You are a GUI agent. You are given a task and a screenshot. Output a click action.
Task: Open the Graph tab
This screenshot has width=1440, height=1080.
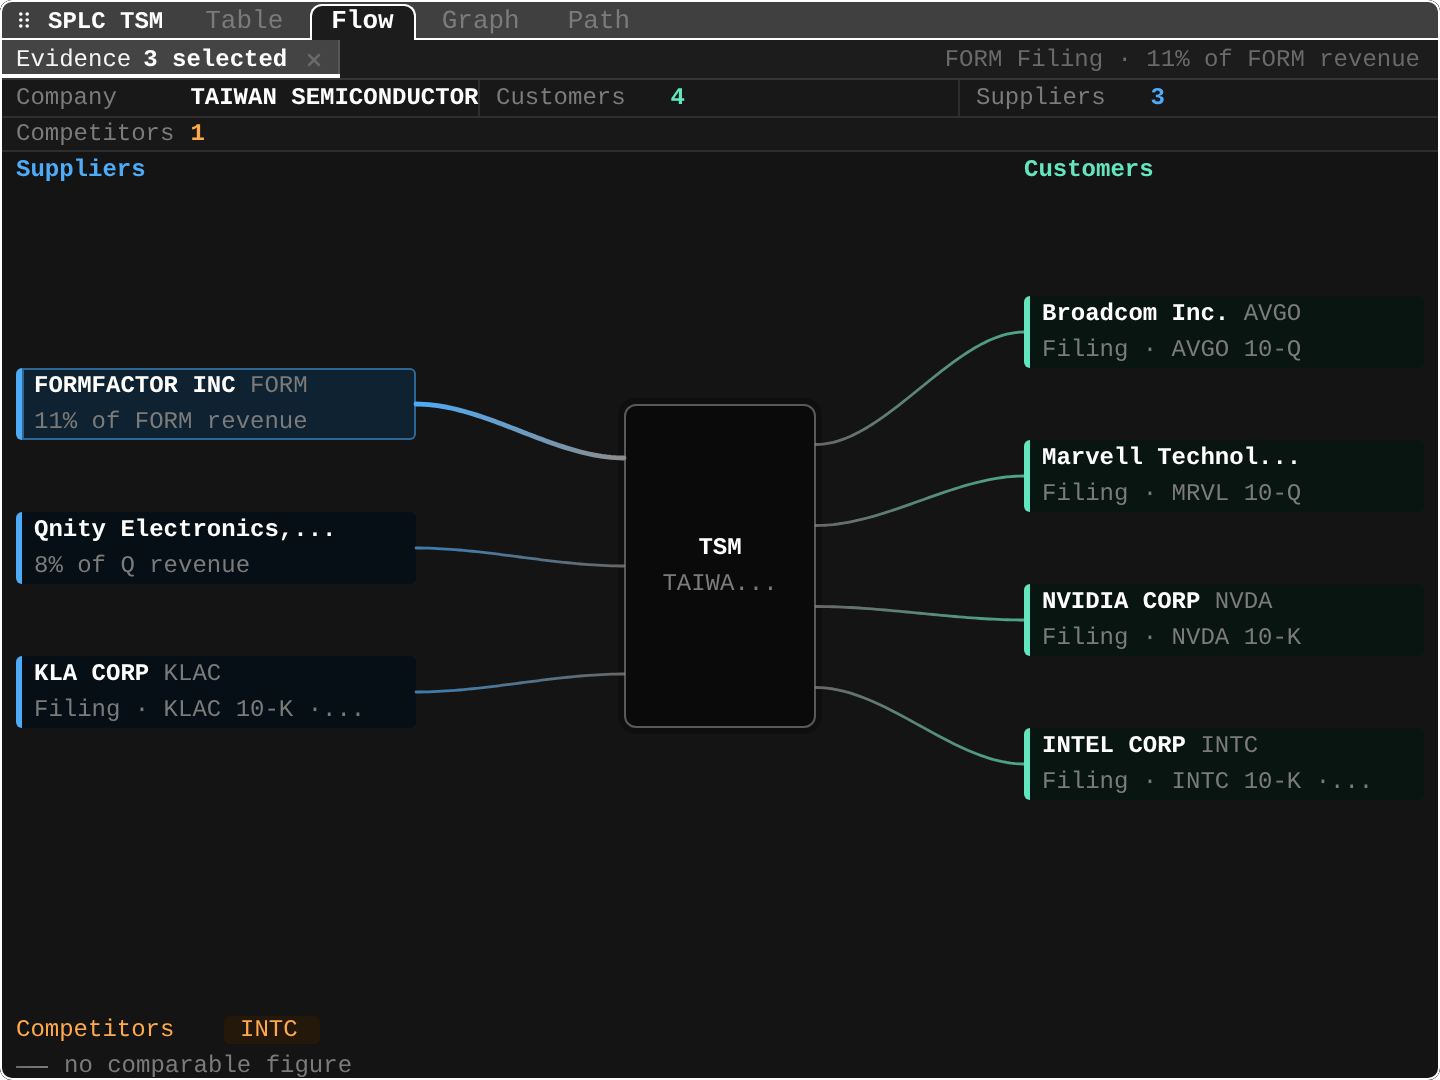pos(480,20)
